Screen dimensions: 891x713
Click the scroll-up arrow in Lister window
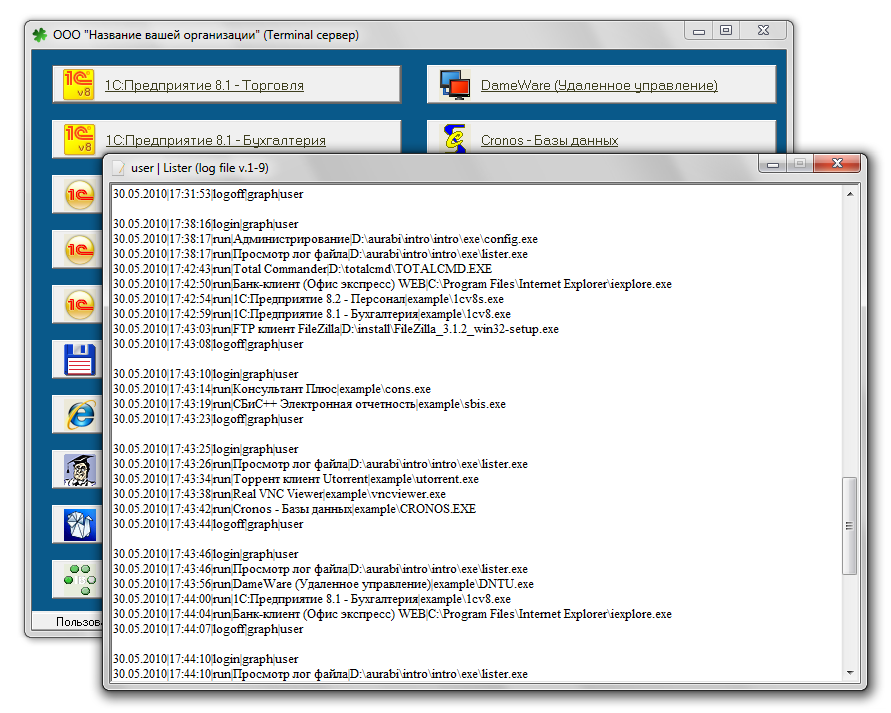click(x=850, y=194)
